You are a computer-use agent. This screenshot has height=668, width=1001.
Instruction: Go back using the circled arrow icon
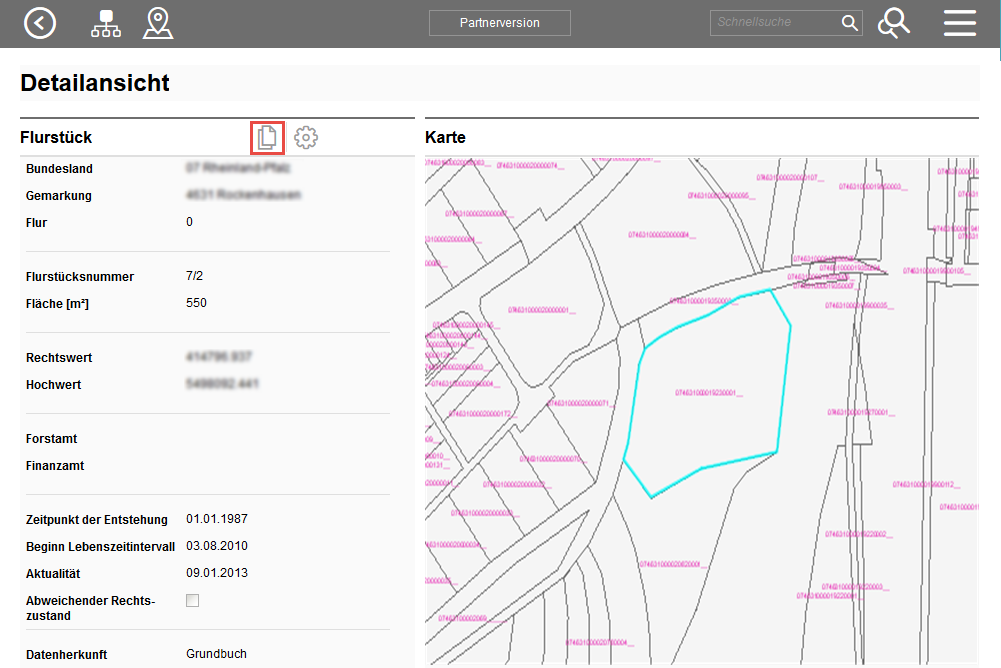point(40,23)
